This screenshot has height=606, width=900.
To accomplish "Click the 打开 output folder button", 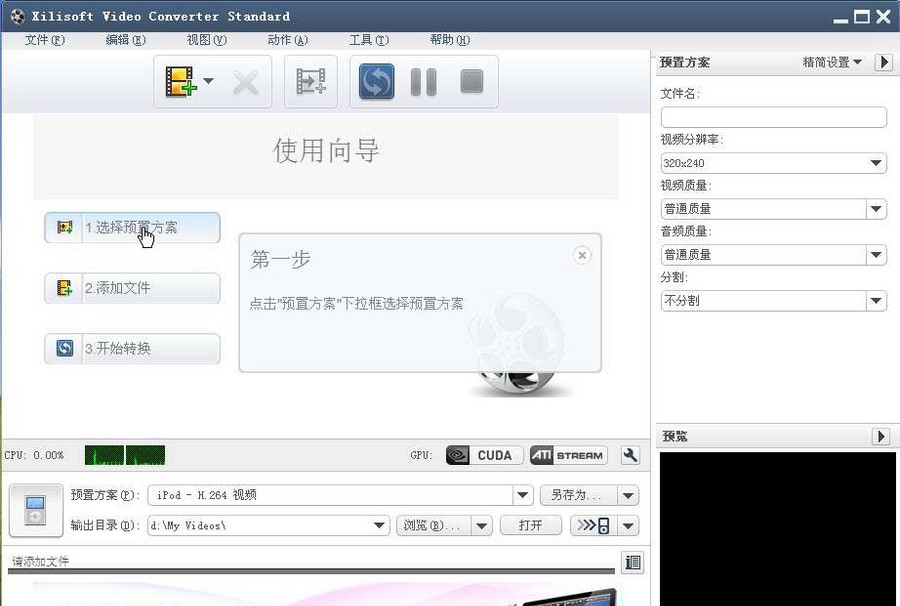I will [x=530, y=525].
